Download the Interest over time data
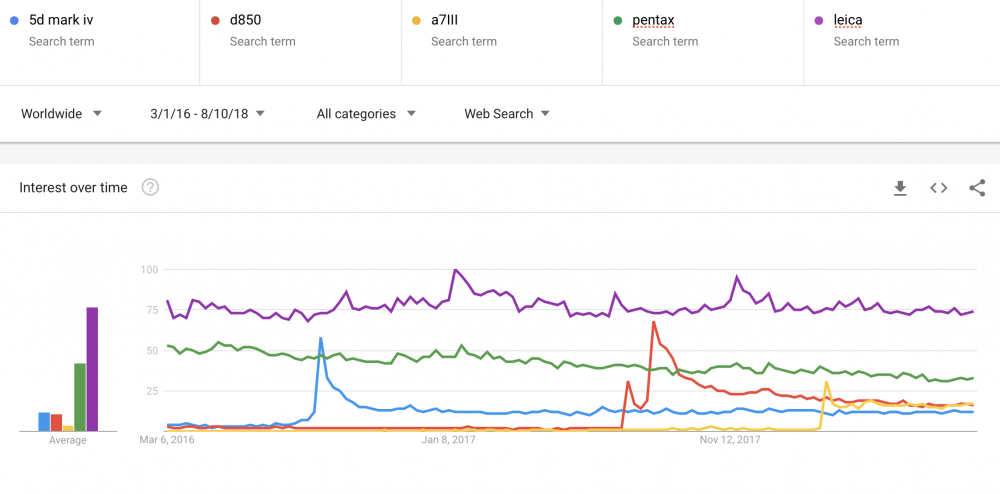1000x494 pixels. click(900, 188)
